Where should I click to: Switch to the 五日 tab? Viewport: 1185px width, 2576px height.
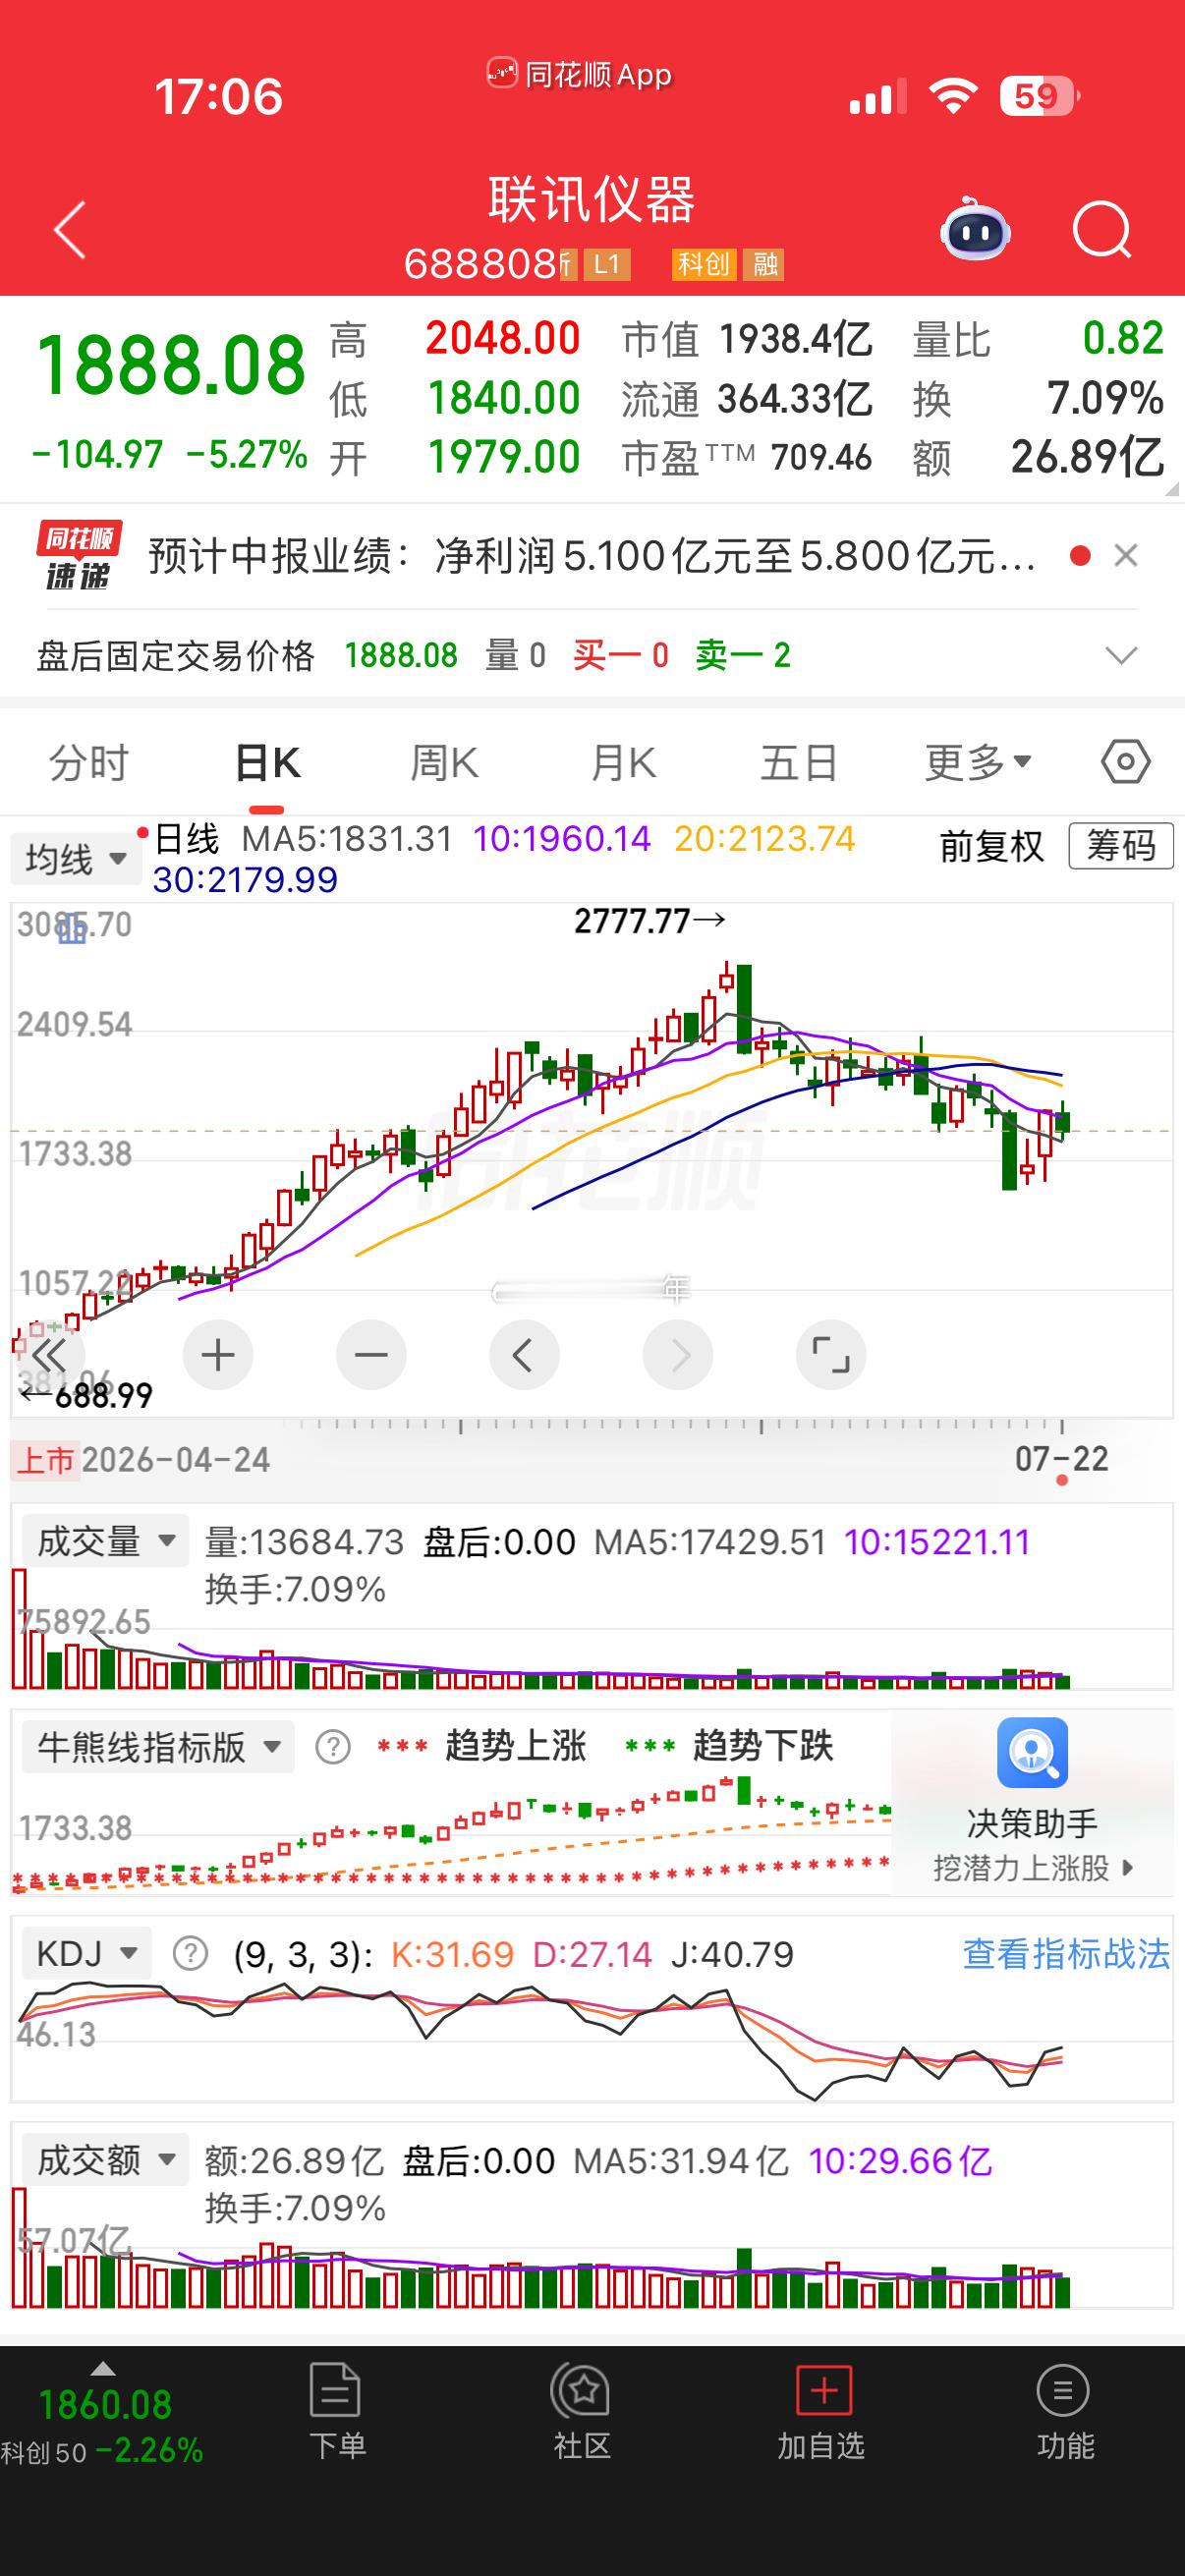pyautogui.click(x=799, y=763)
